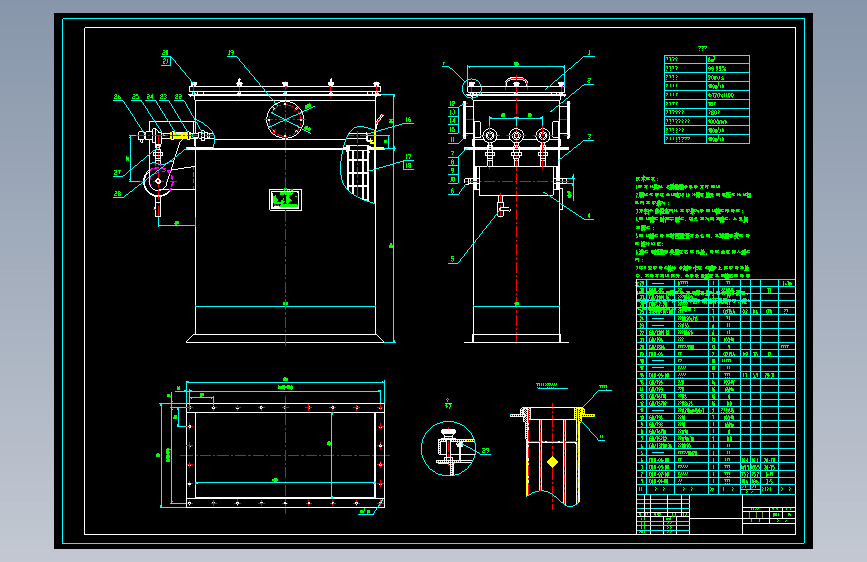Select the yellow diamond in the filter bag detail
This screenshot has width=867, height=562.
click(x=552, y=462)
